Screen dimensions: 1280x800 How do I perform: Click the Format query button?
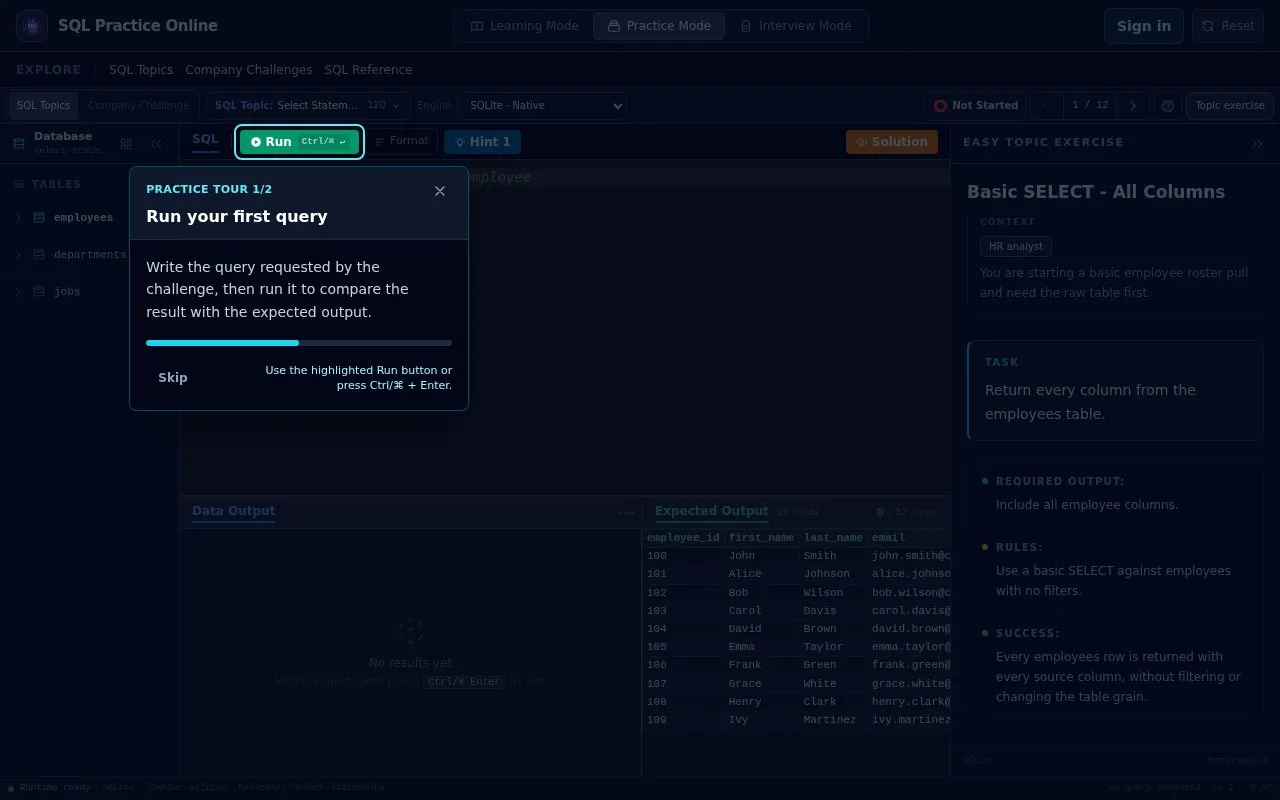(x=401, y=141)
